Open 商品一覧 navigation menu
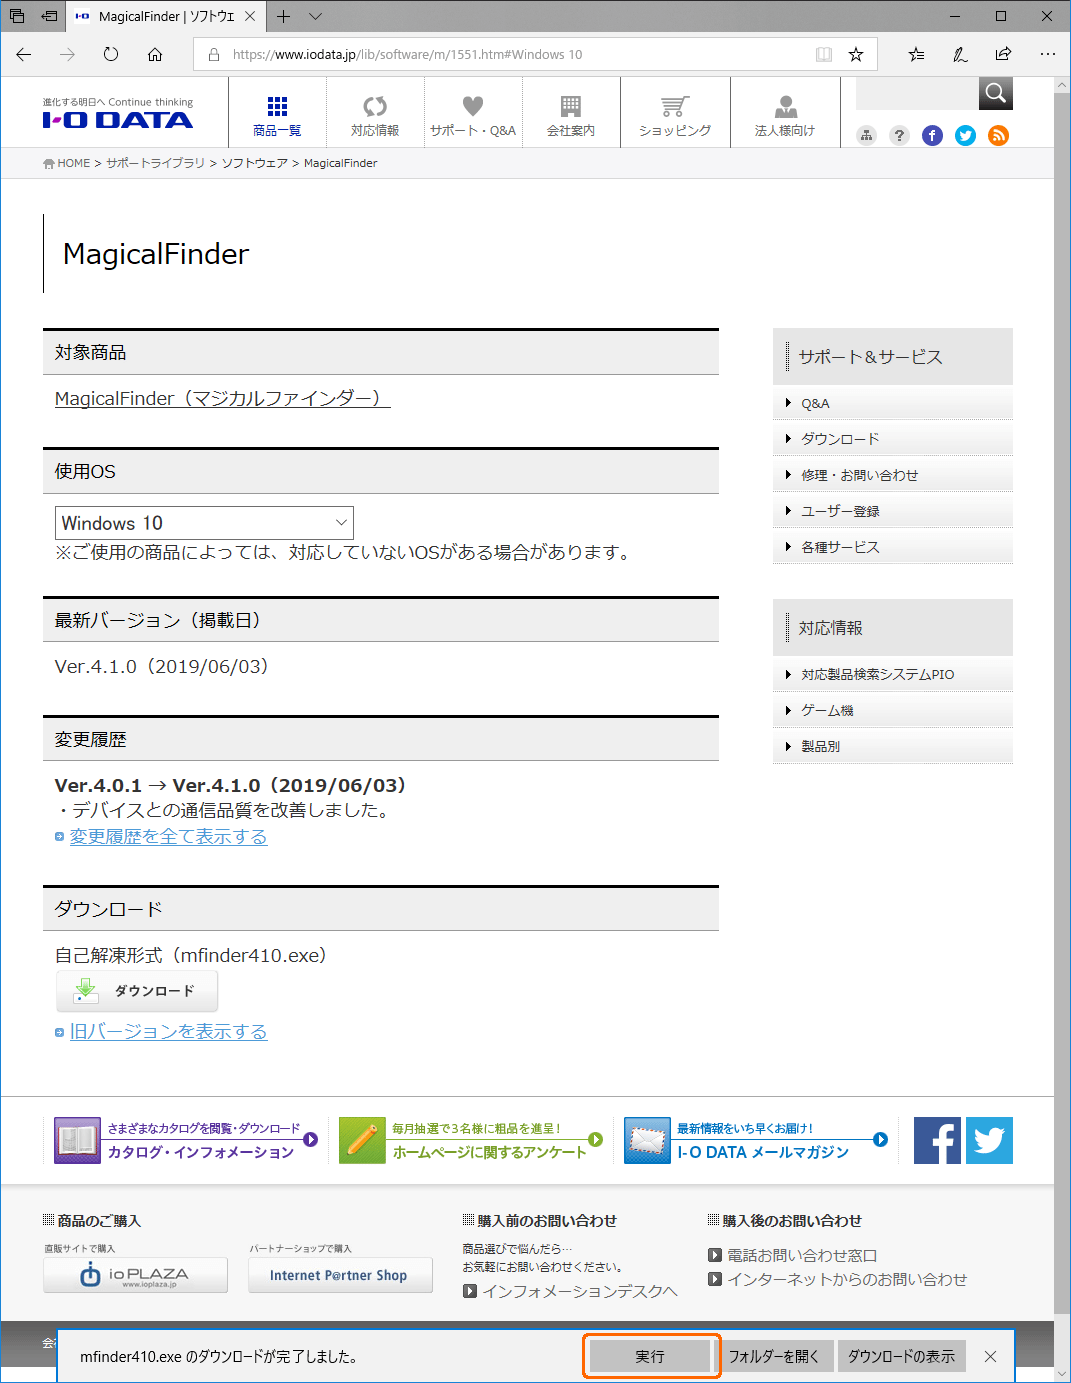The image size is (1071, 1383). [x=277, y=116]
